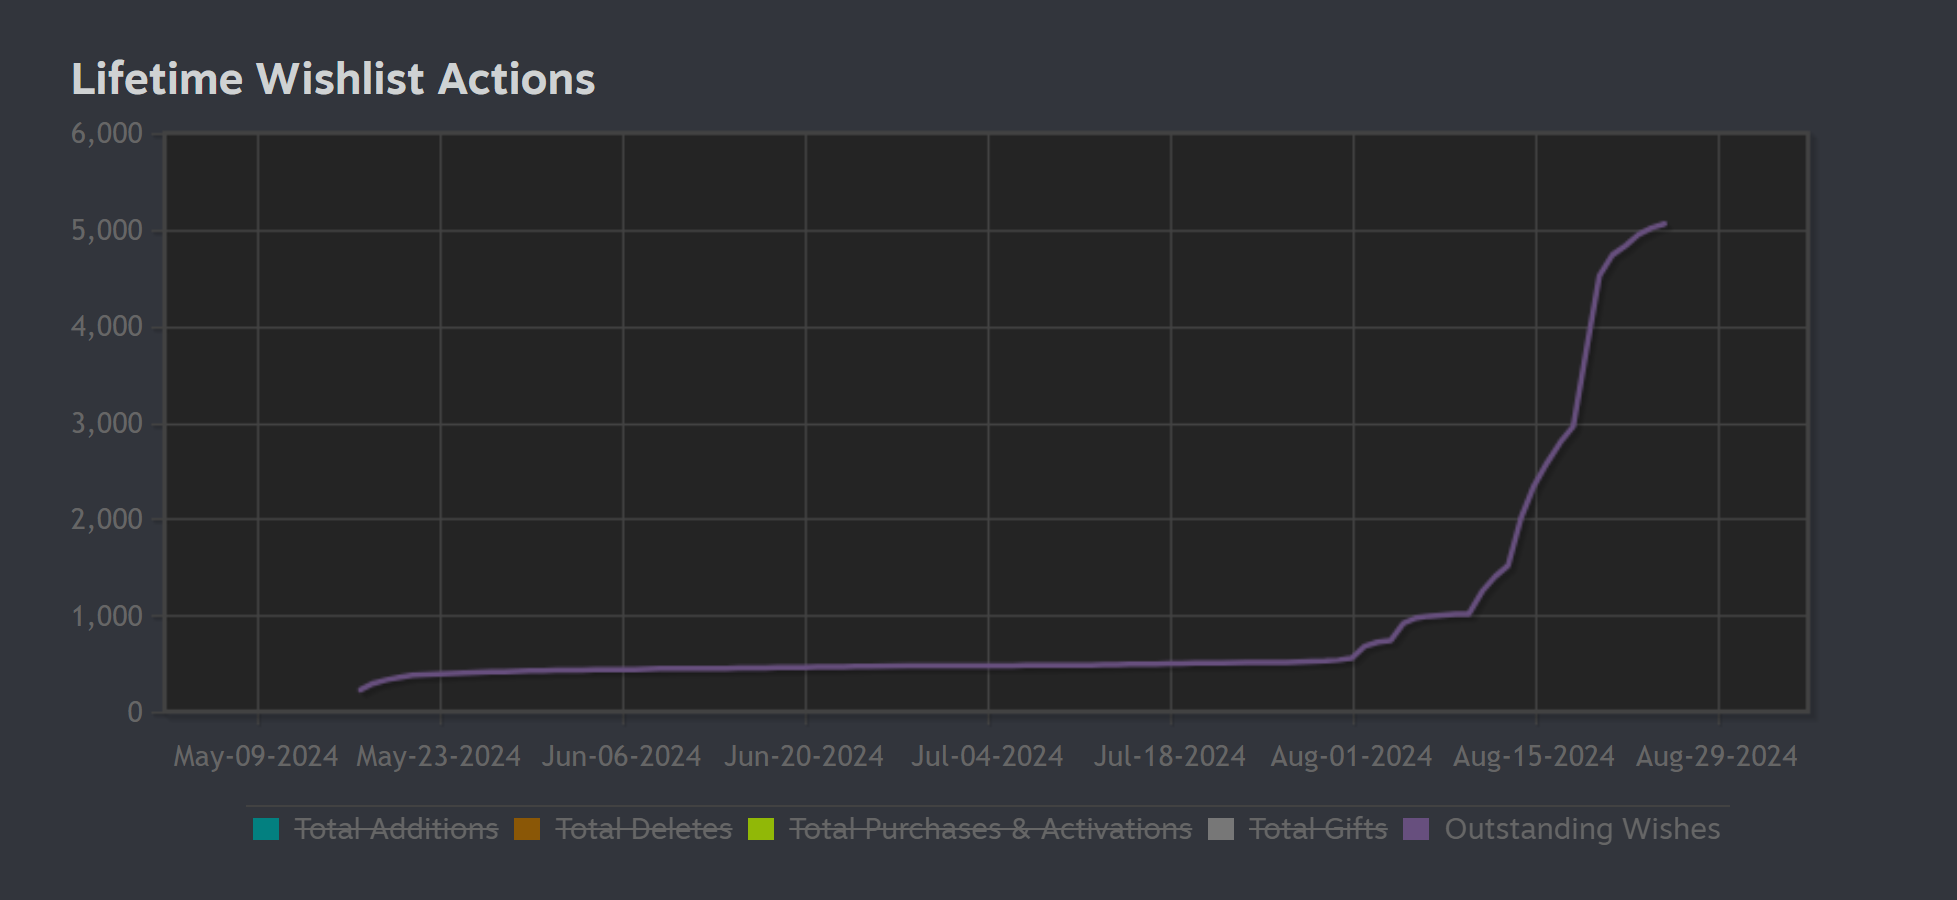Click the green Purchases & Activations swatch

[761, 829]
